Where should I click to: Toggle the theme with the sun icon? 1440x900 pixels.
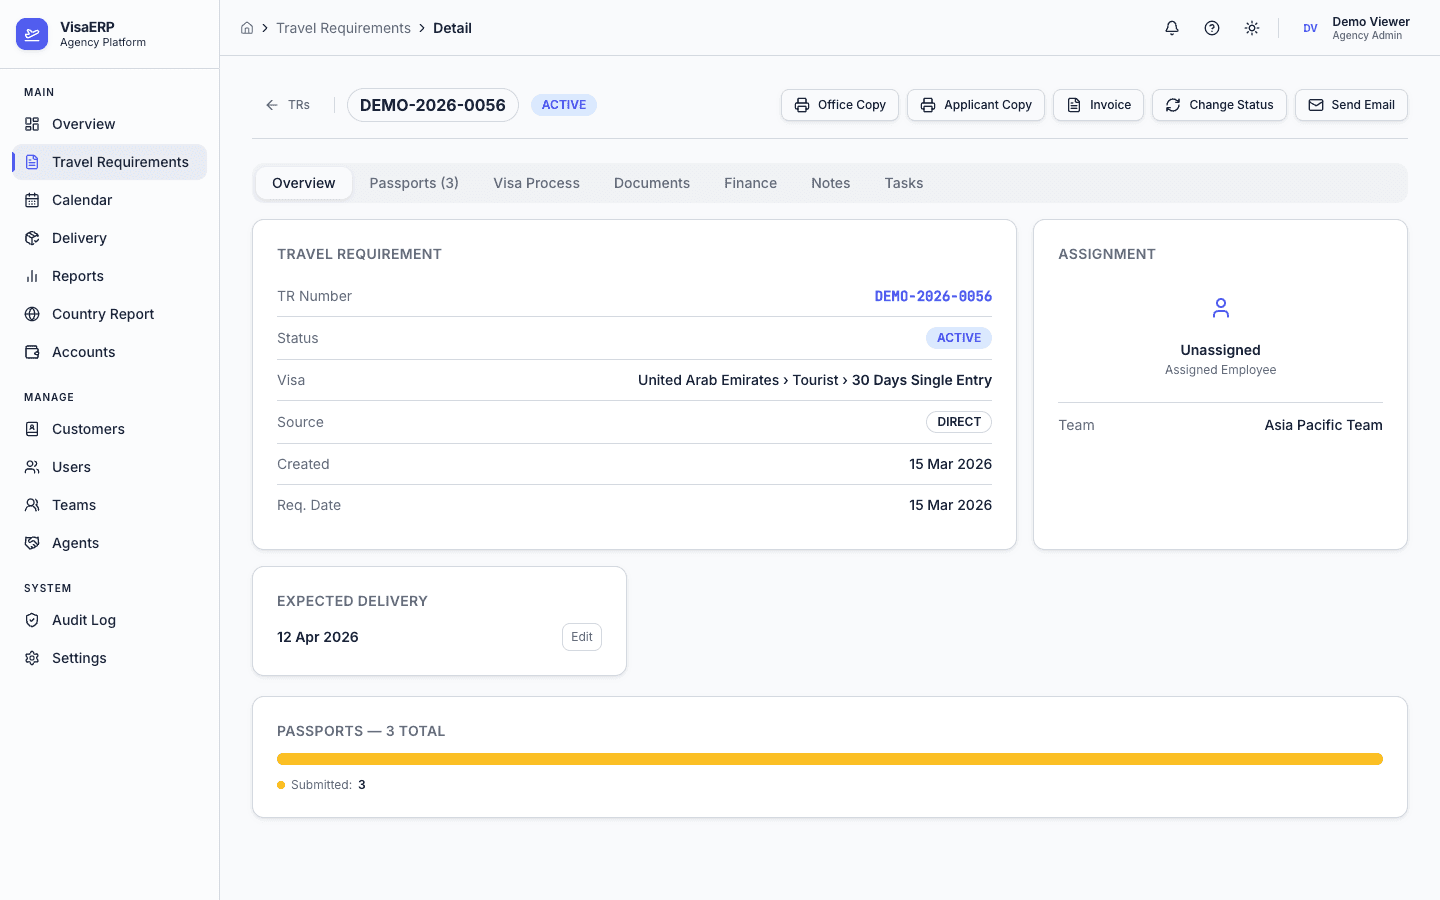pyautogui.click(x=1252, y=28)
